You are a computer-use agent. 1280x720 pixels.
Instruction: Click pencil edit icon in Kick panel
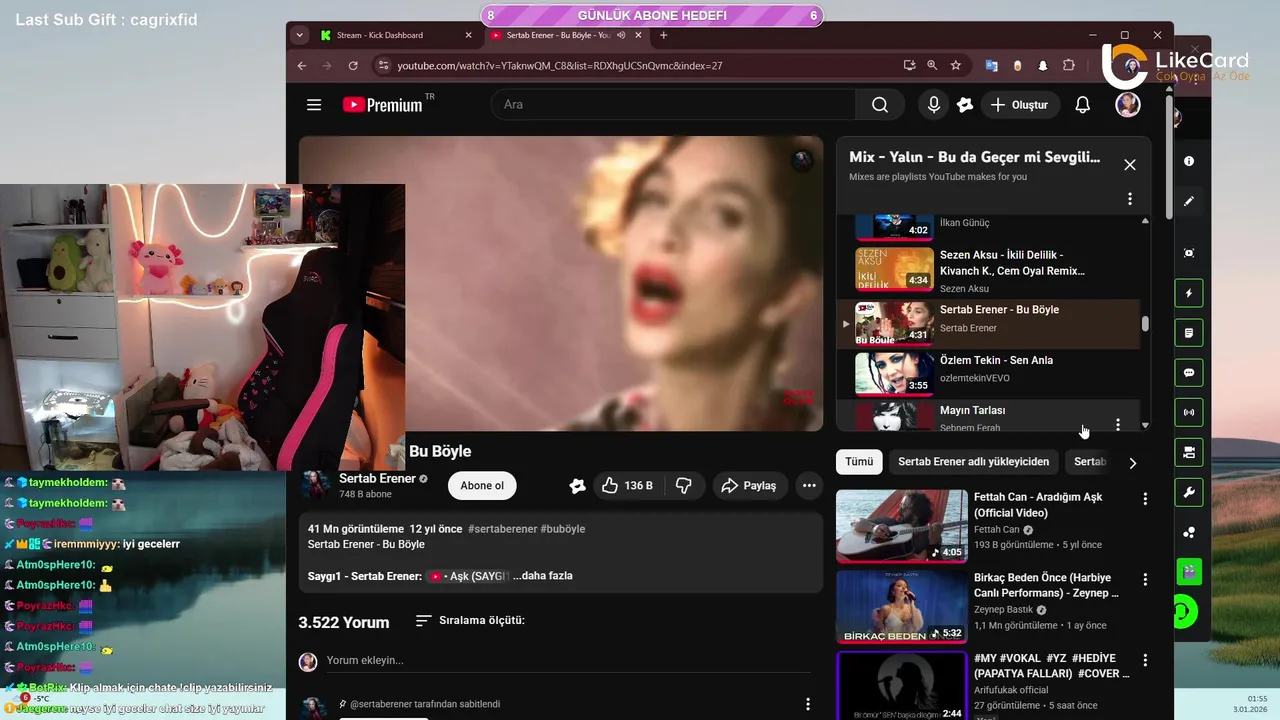tap(1189, 201)
